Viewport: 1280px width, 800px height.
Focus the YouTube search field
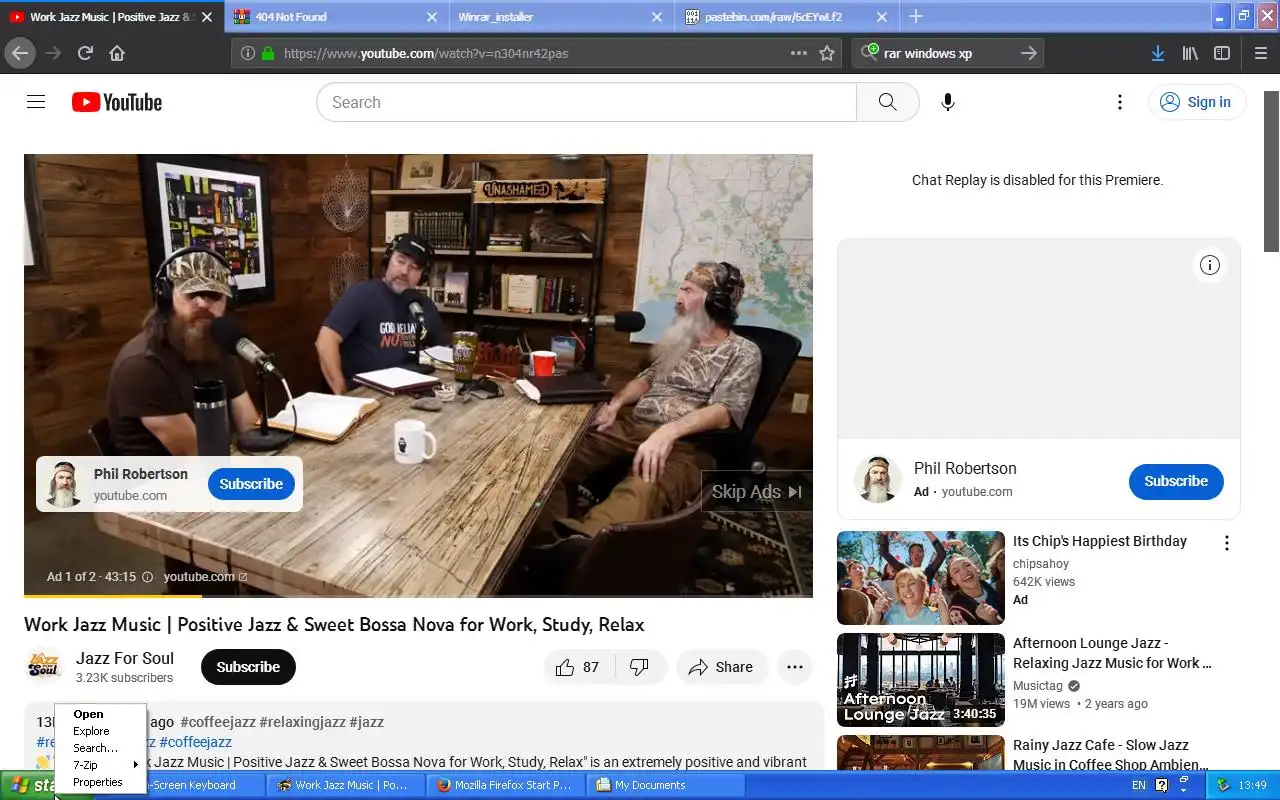[x=586, y=102]
